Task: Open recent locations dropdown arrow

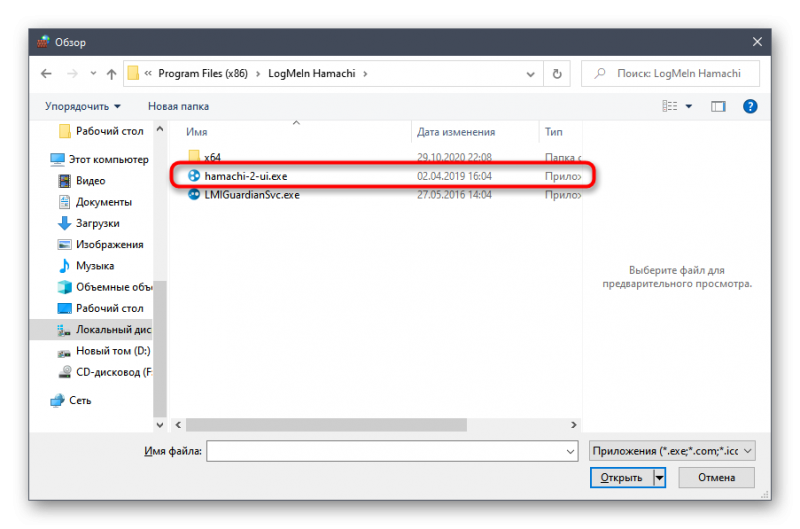Action: (x=93, y=74)
